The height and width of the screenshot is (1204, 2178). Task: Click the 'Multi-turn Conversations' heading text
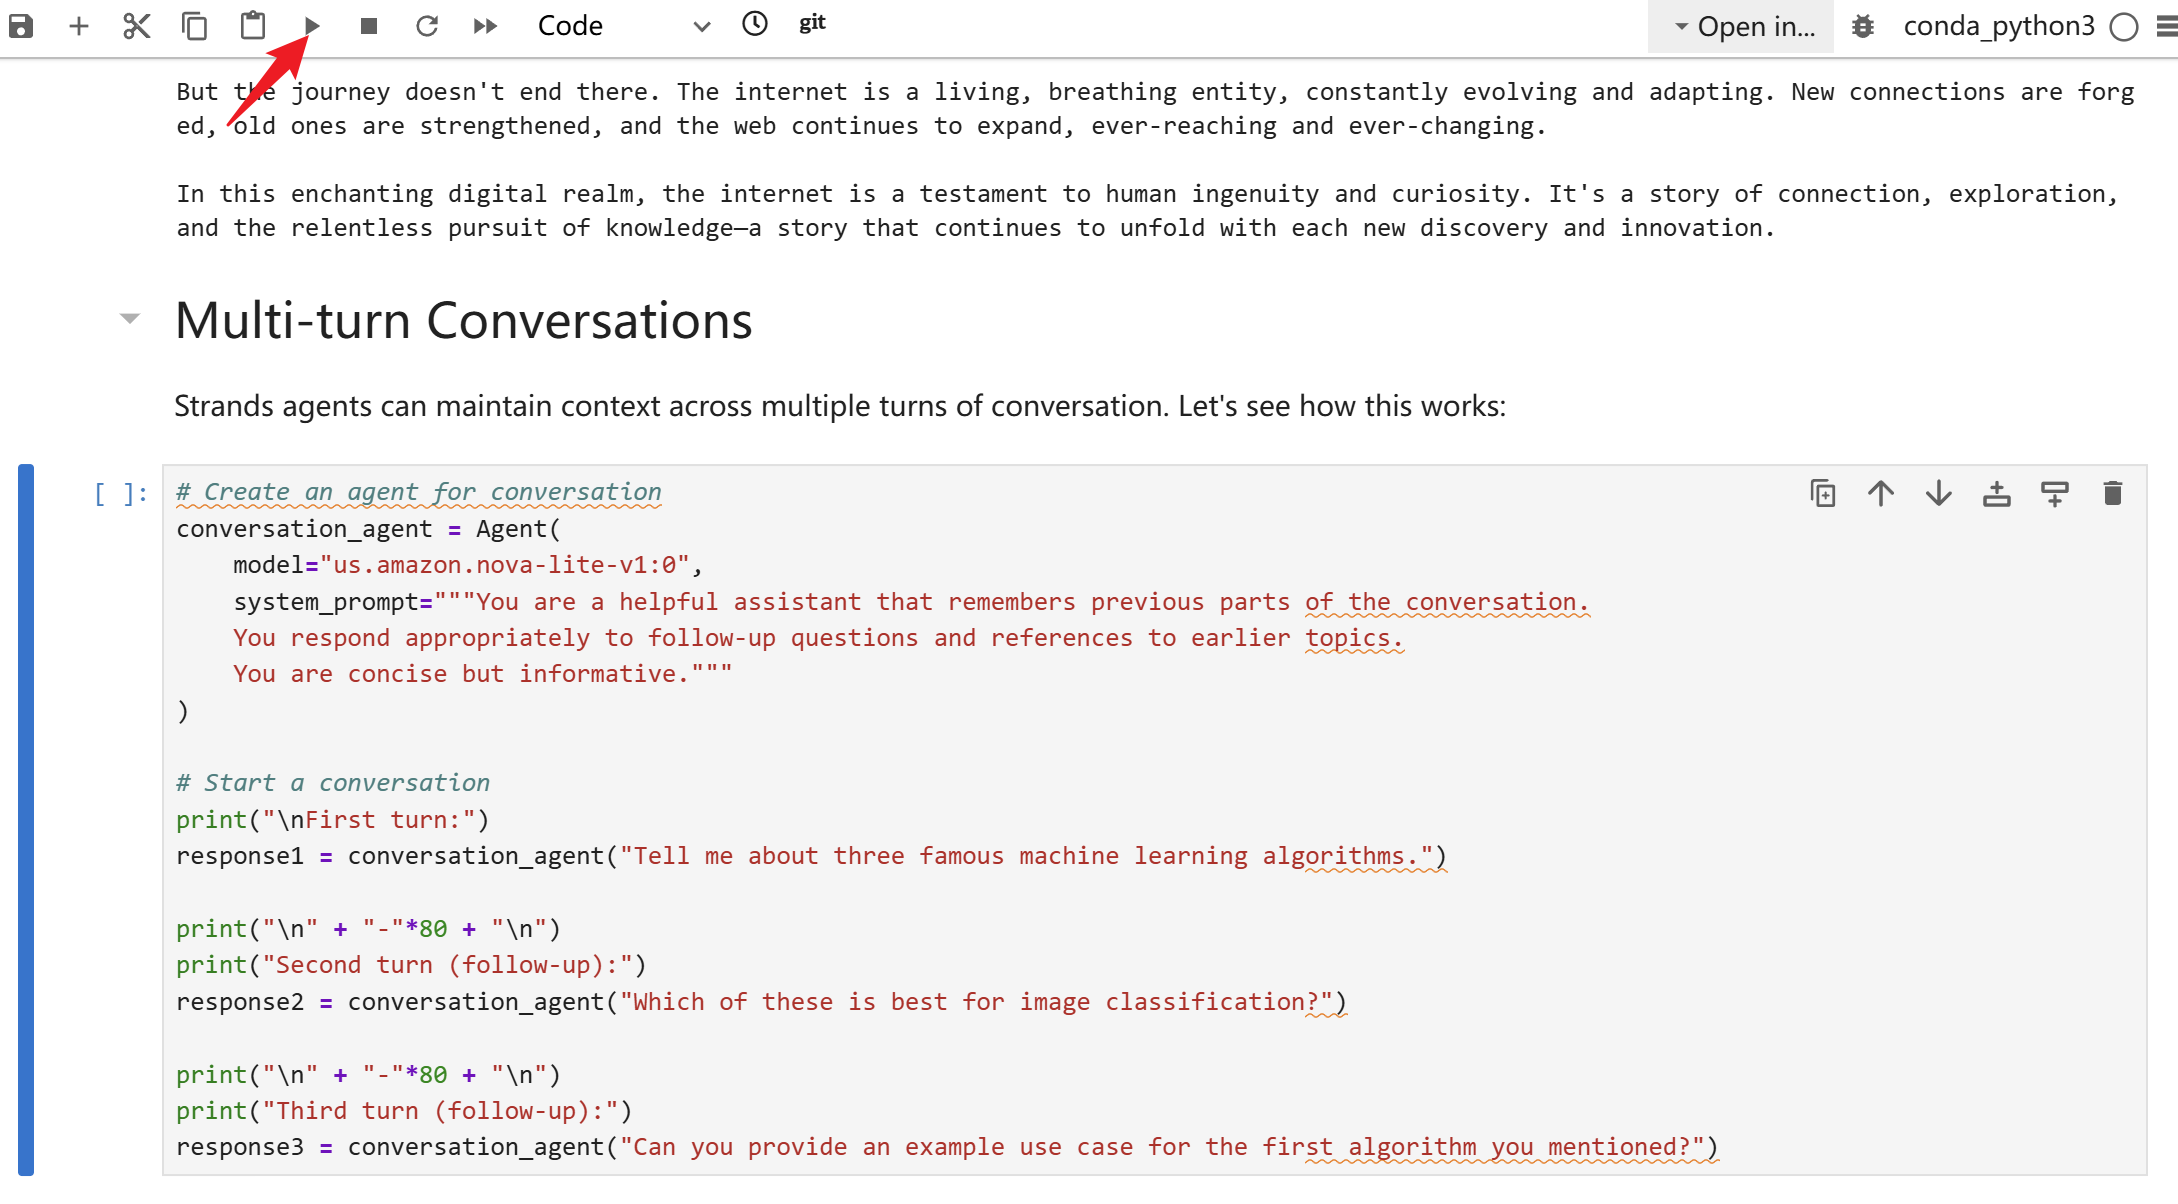464,320
